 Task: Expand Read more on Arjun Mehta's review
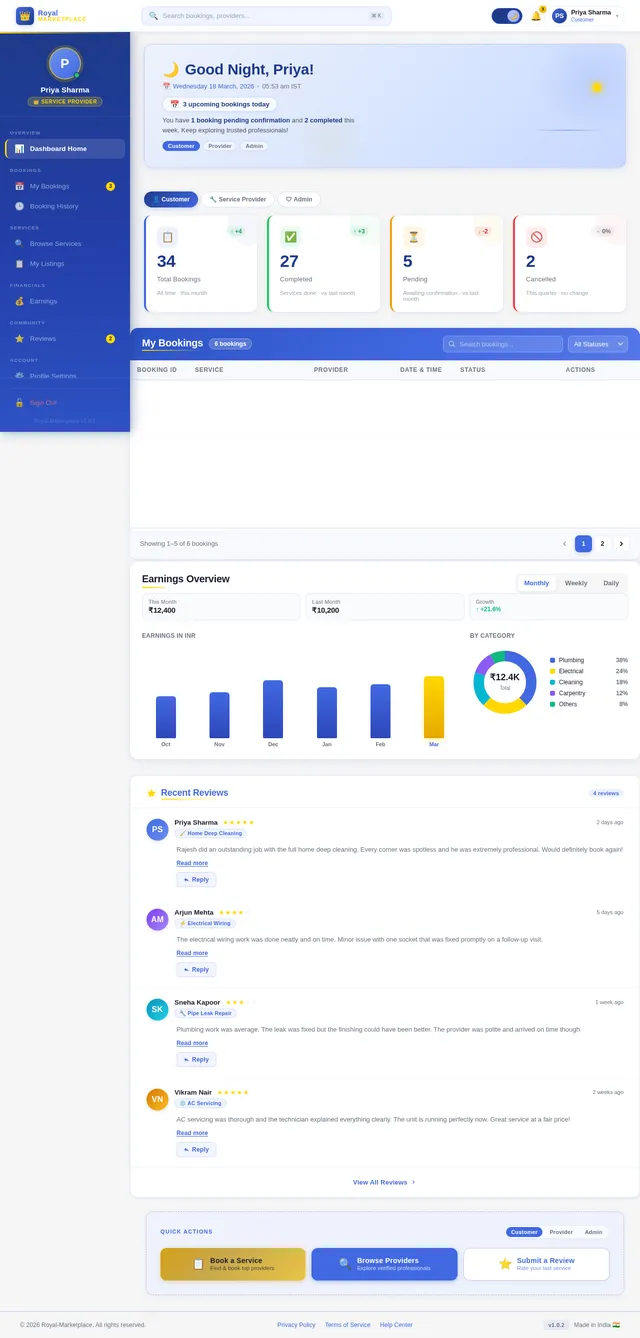[192, 953]
